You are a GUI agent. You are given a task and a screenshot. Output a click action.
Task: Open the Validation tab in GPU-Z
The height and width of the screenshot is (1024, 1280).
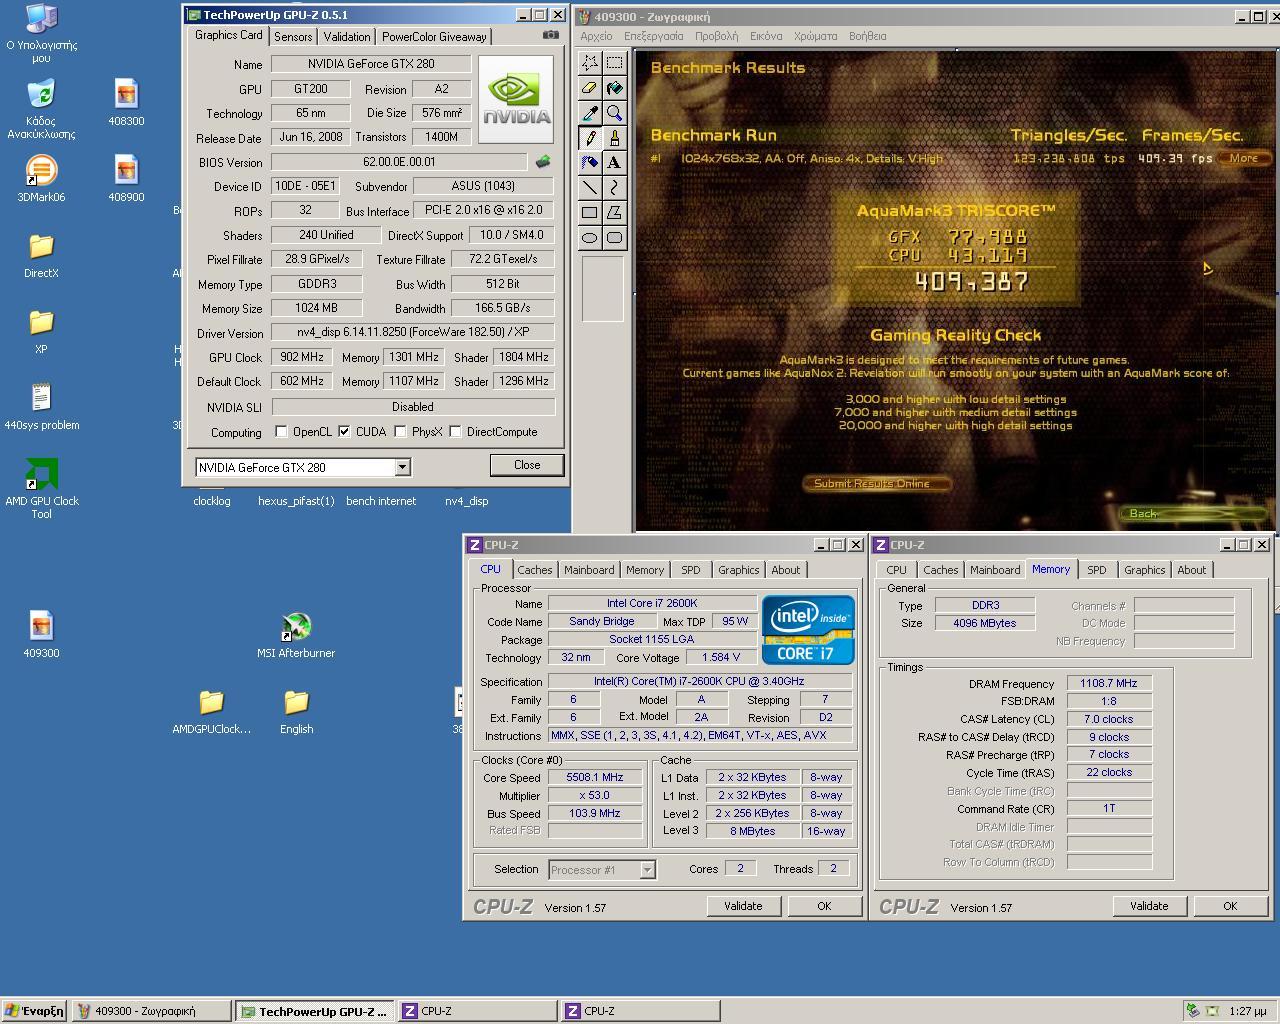click(347, 36)
